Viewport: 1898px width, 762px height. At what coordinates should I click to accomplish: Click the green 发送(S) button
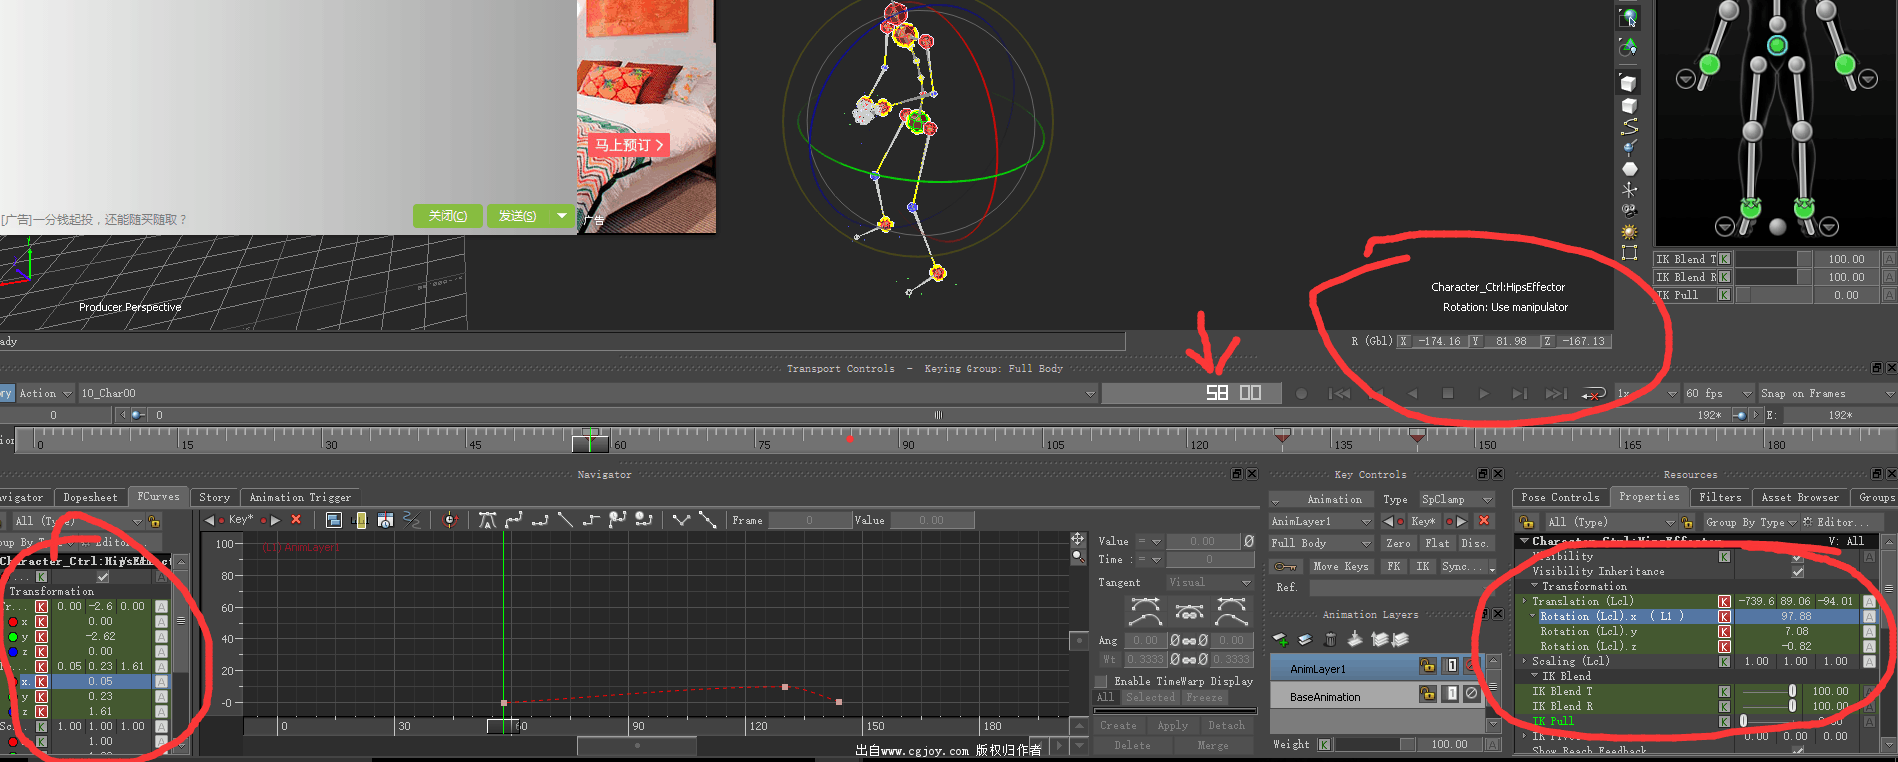click(x=519, y=216)
